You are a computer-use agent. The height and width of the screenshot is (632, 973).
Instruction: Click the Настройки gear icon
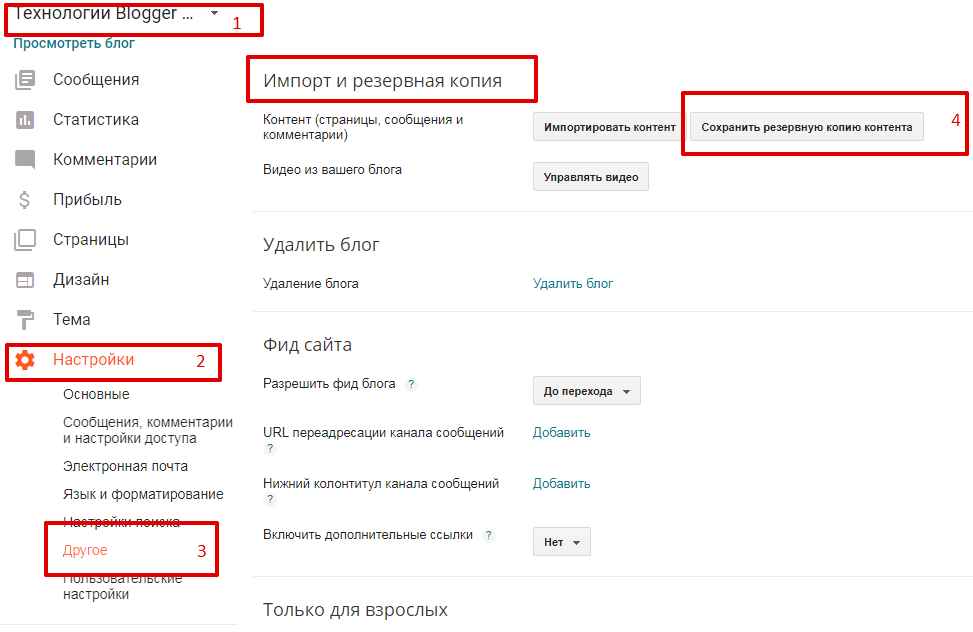point(25,360)
